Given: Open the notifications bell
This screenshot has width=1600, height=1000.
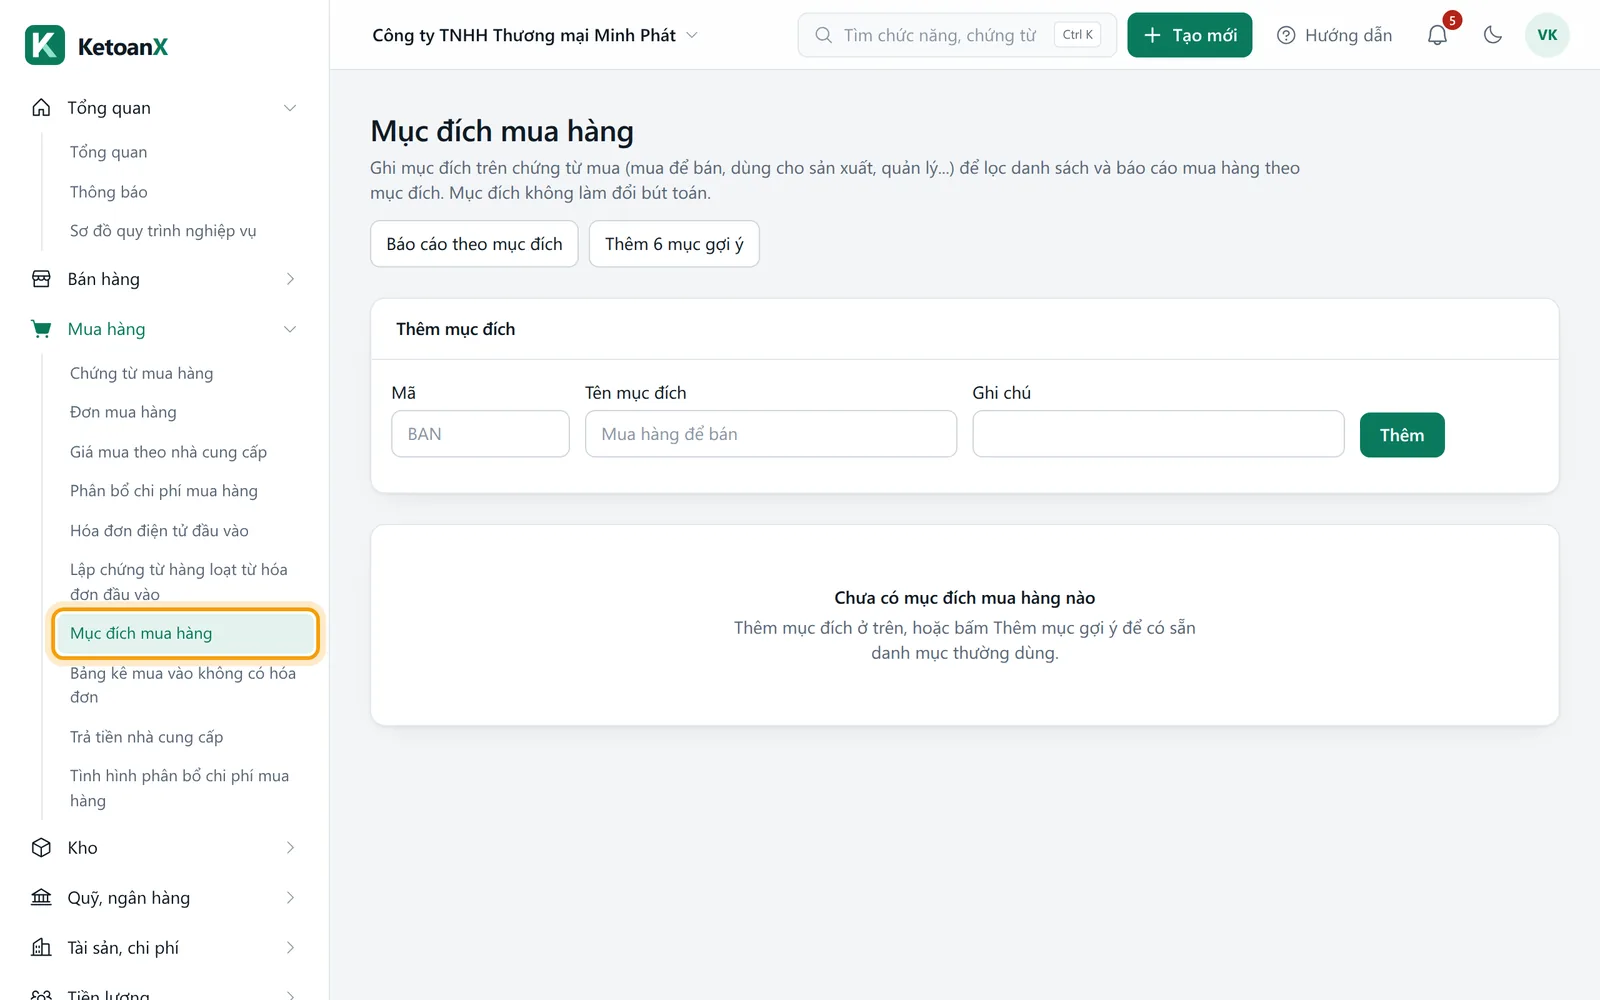Looking at the screenshot, I should point(1437,35).
